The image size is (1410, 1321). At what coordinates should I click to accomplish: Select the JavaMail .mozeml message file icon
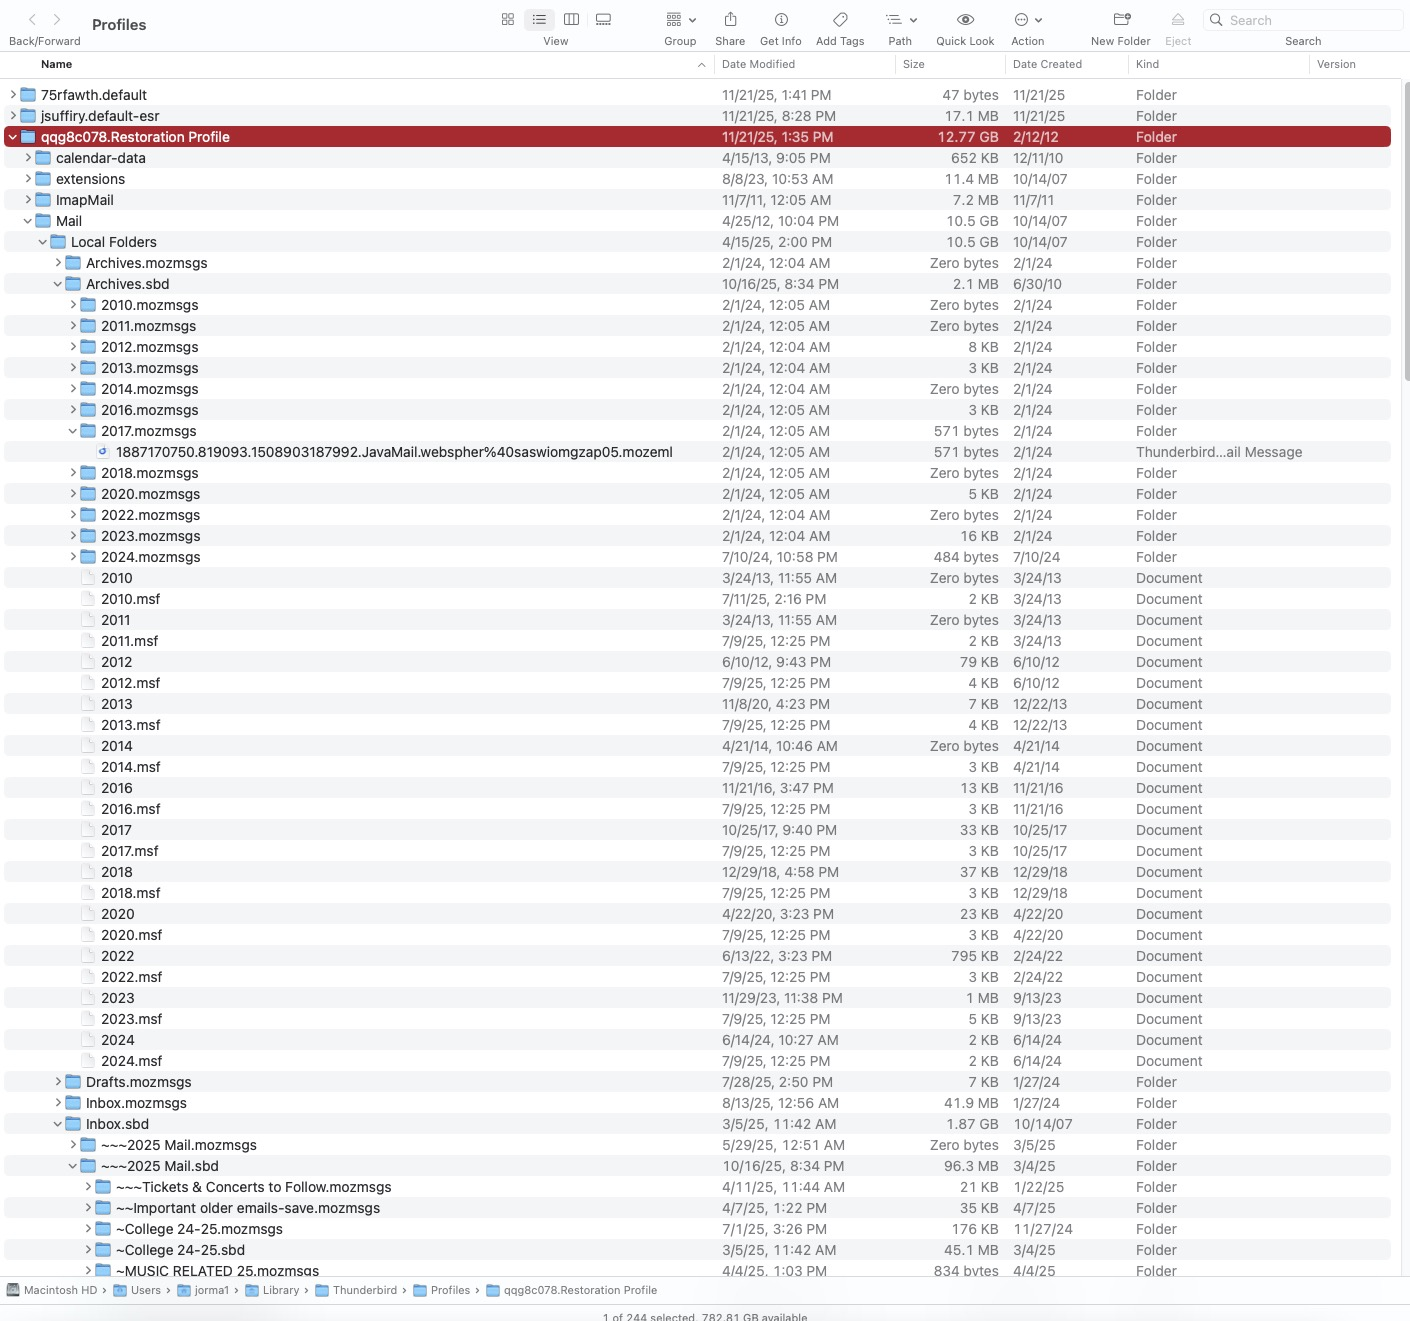click(x=103, y=452)
